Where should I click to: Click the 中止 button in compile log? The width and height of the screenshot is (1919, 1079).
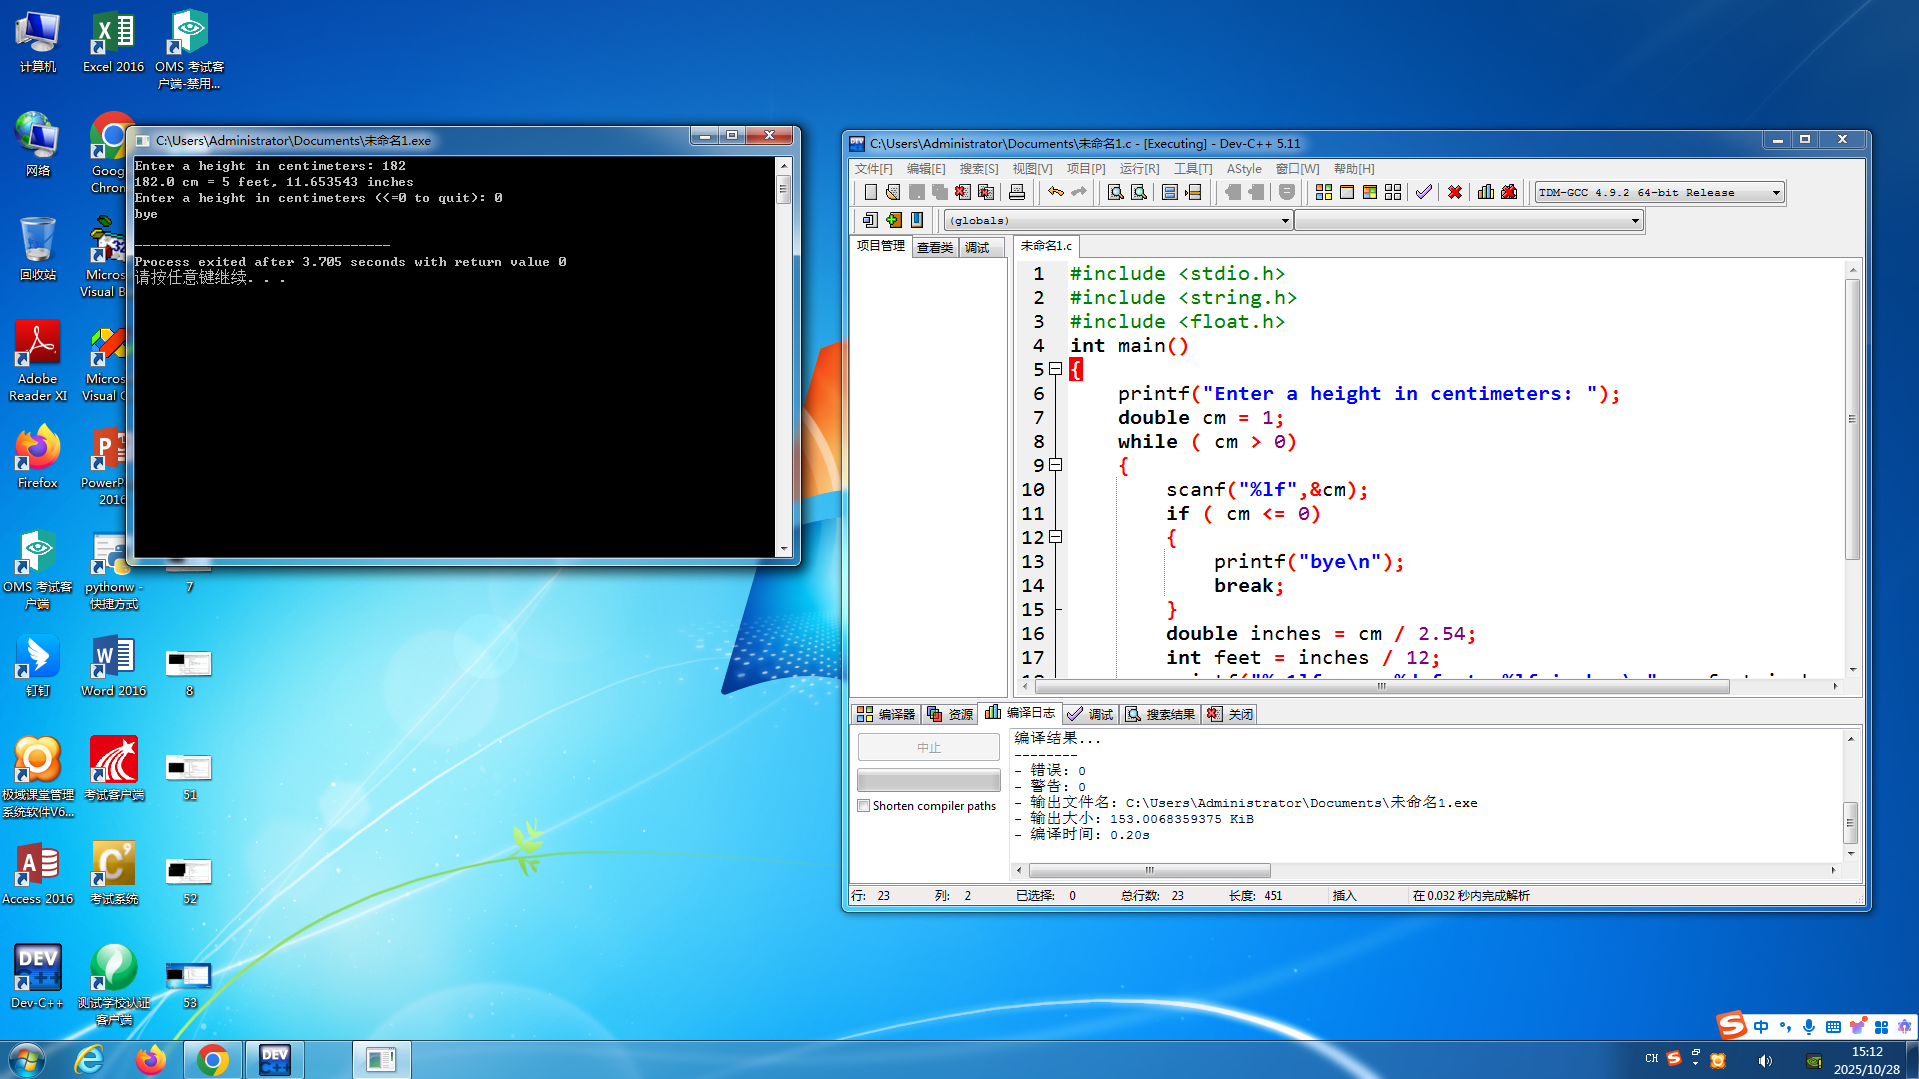(929, 748)
